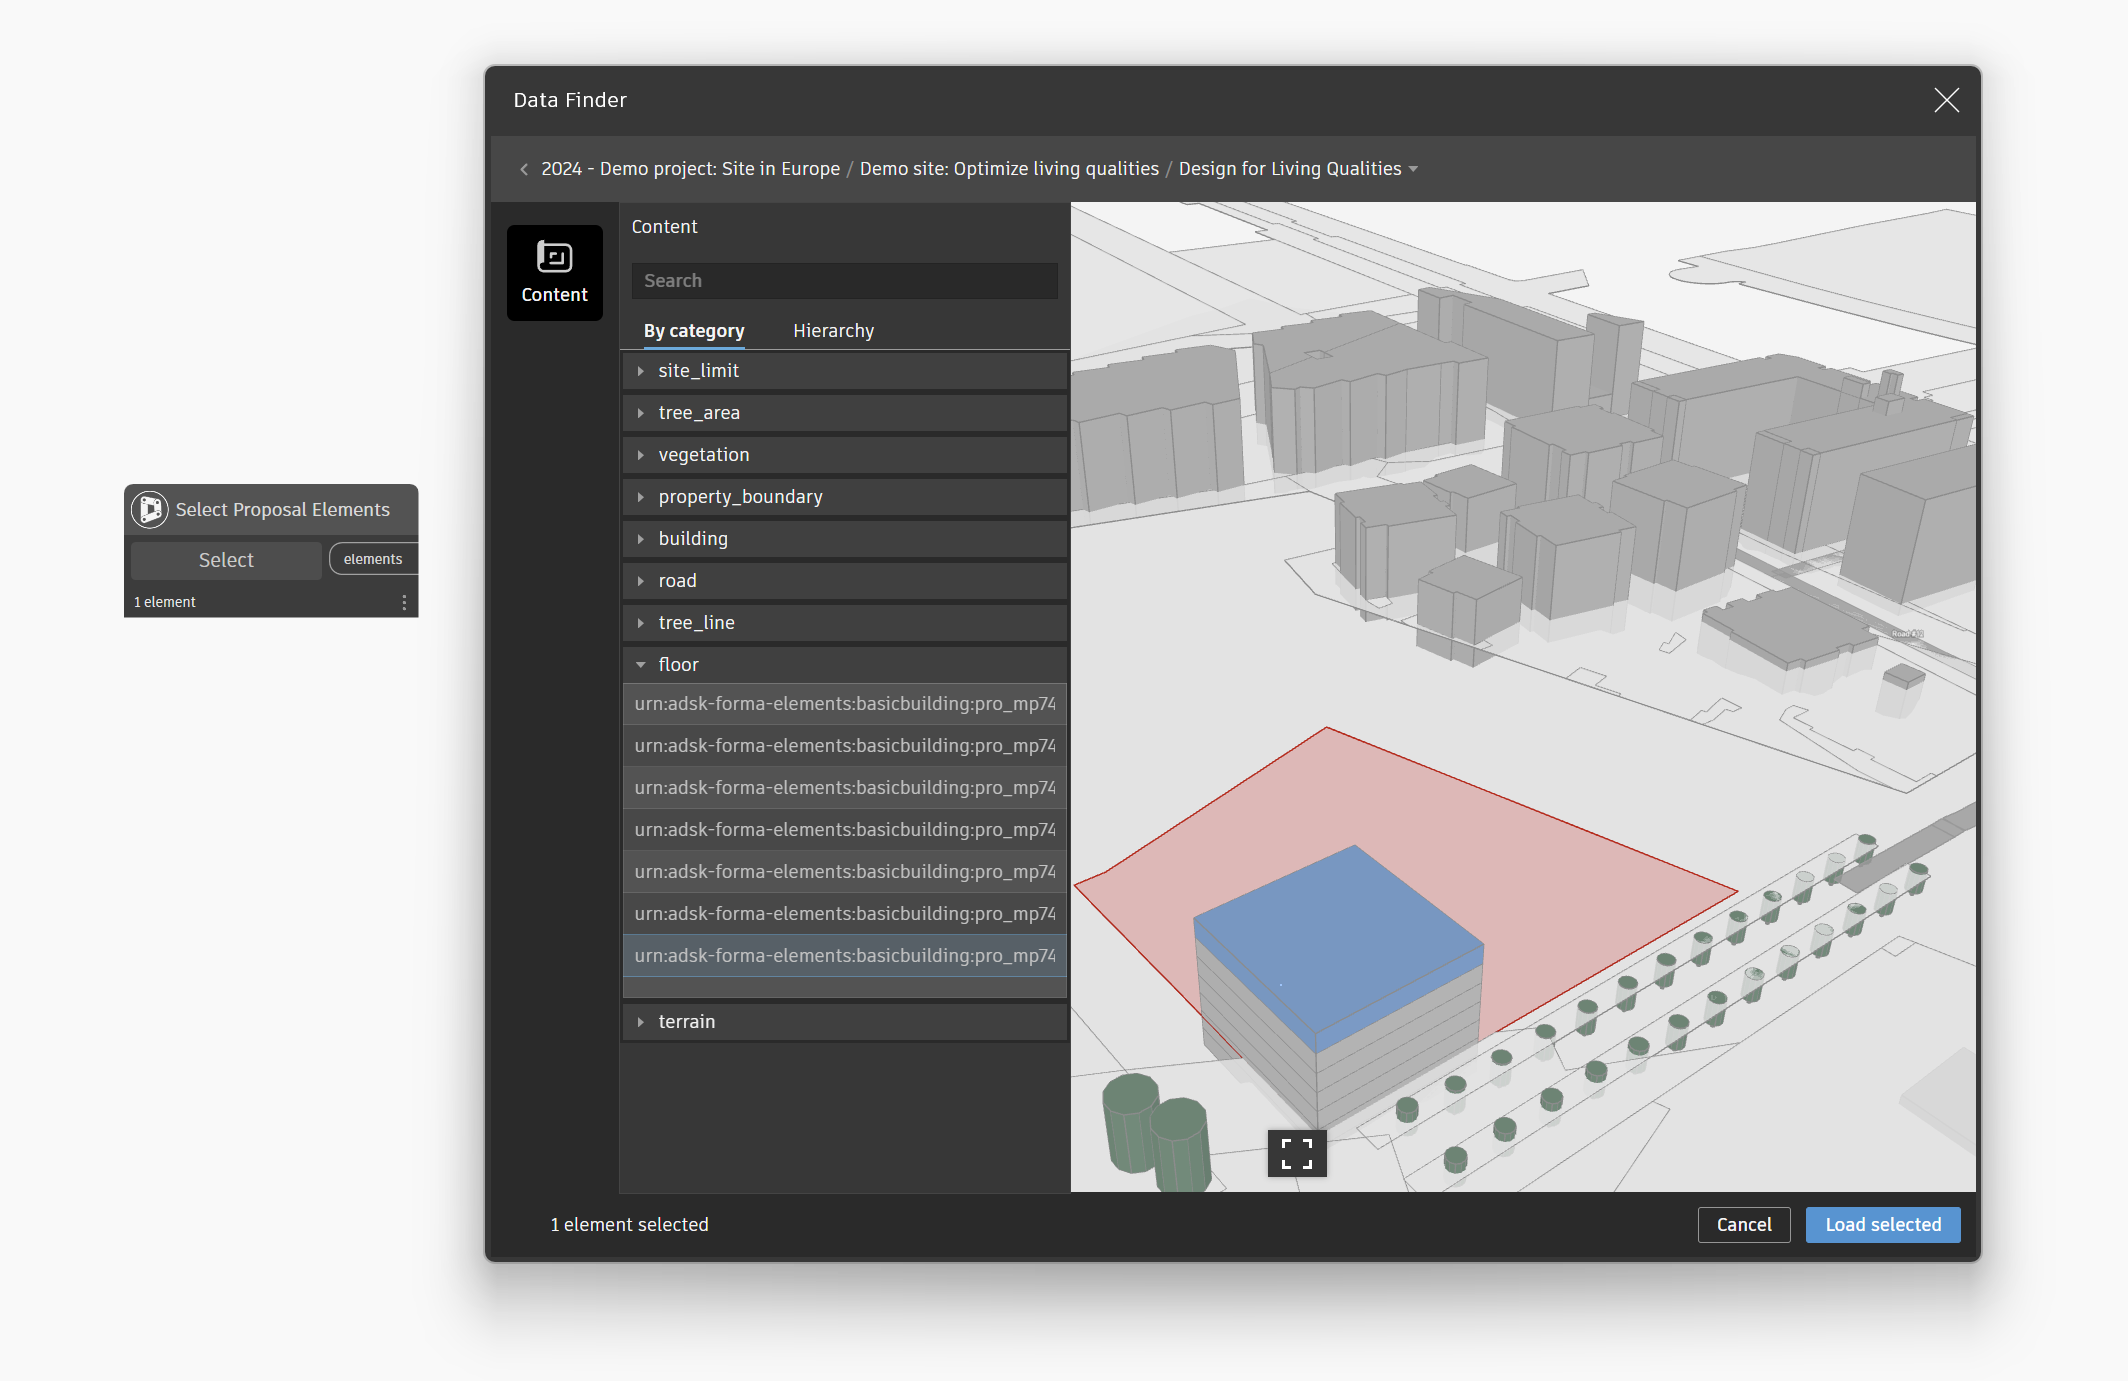
Task: Click the highlighted last floor urn item
Action: [844, 956]
